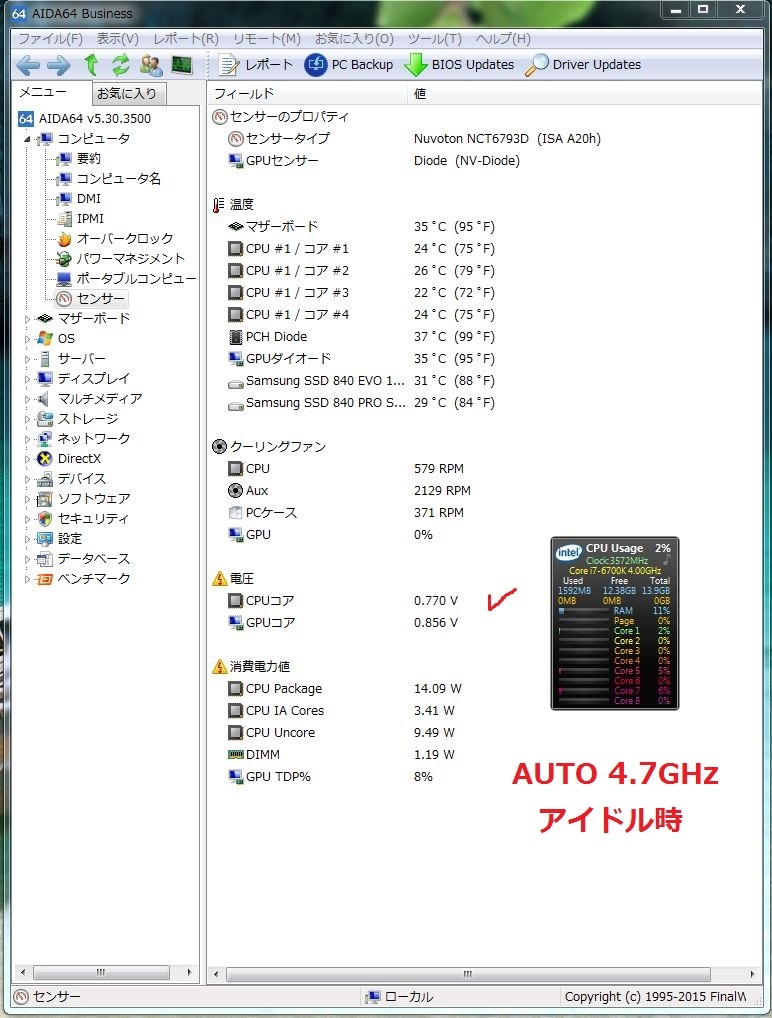Click BIOS Updates toolbar button
Viewport: 772px width, 1018px height.
(x=459, y=65)
